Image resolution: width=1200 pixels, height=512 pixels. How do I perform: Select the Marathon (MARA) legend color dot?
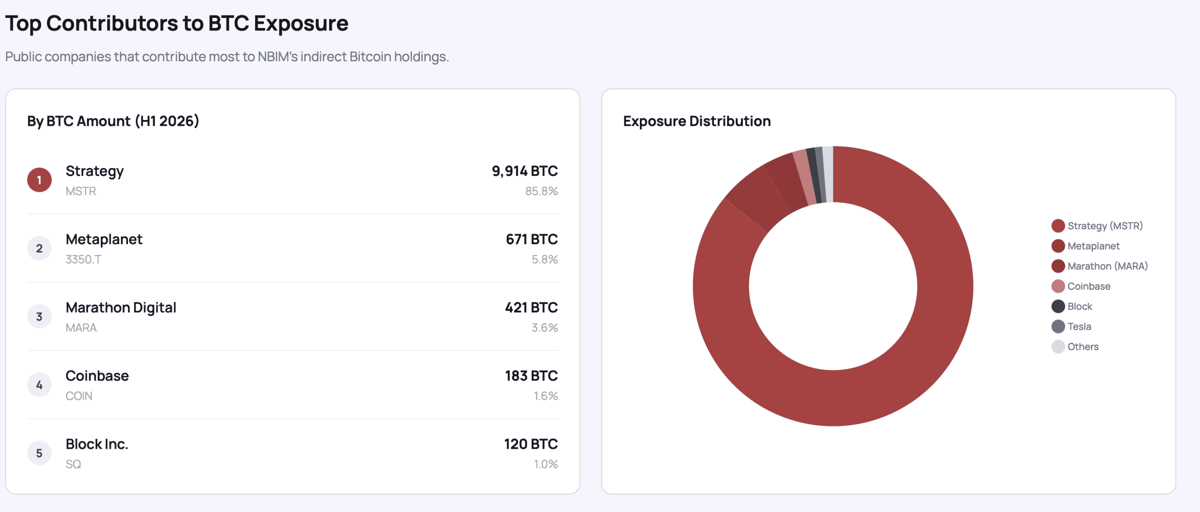(x=1058, y=266)
